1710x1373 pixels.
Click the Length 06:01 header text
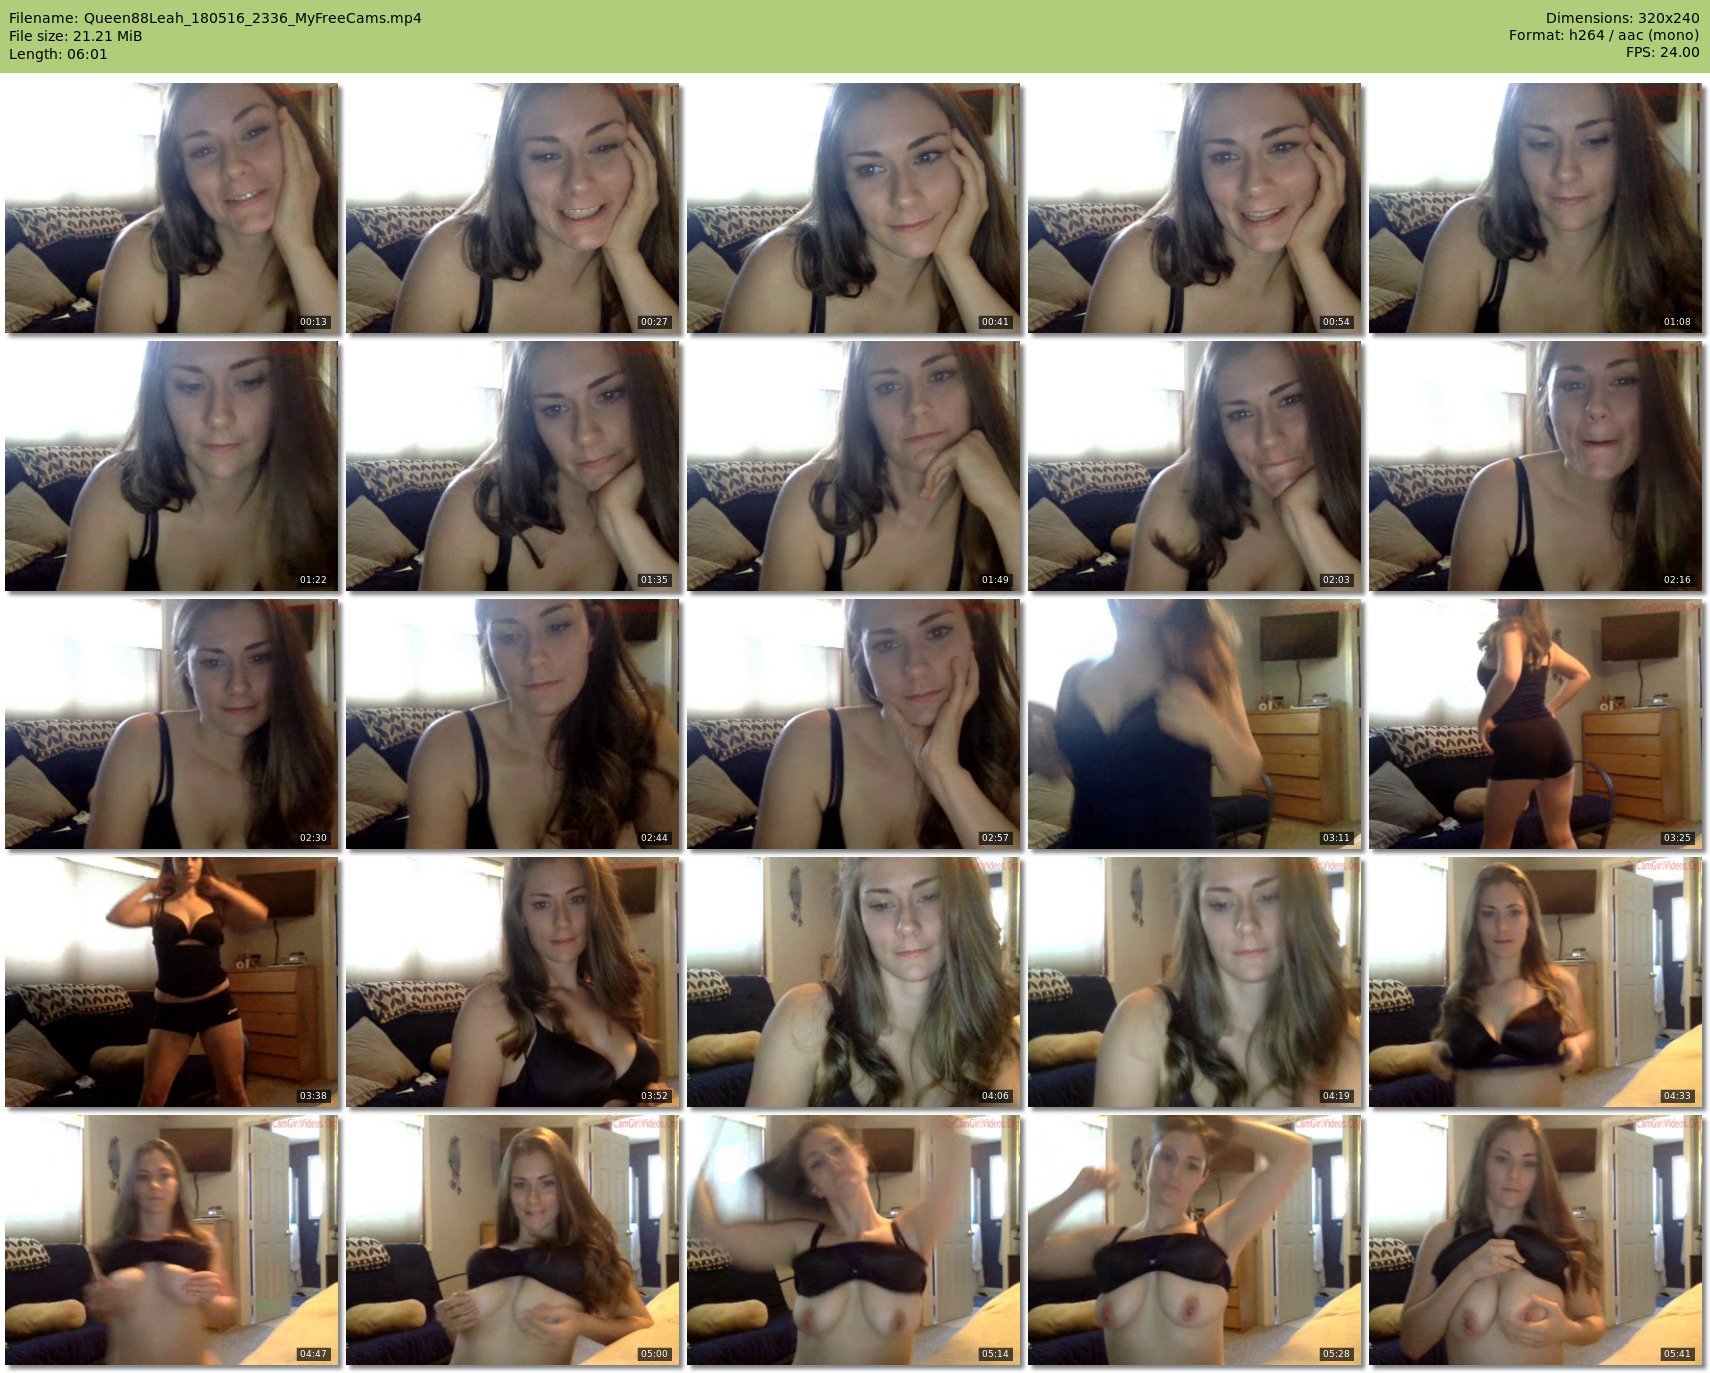(x=58, y=54)
